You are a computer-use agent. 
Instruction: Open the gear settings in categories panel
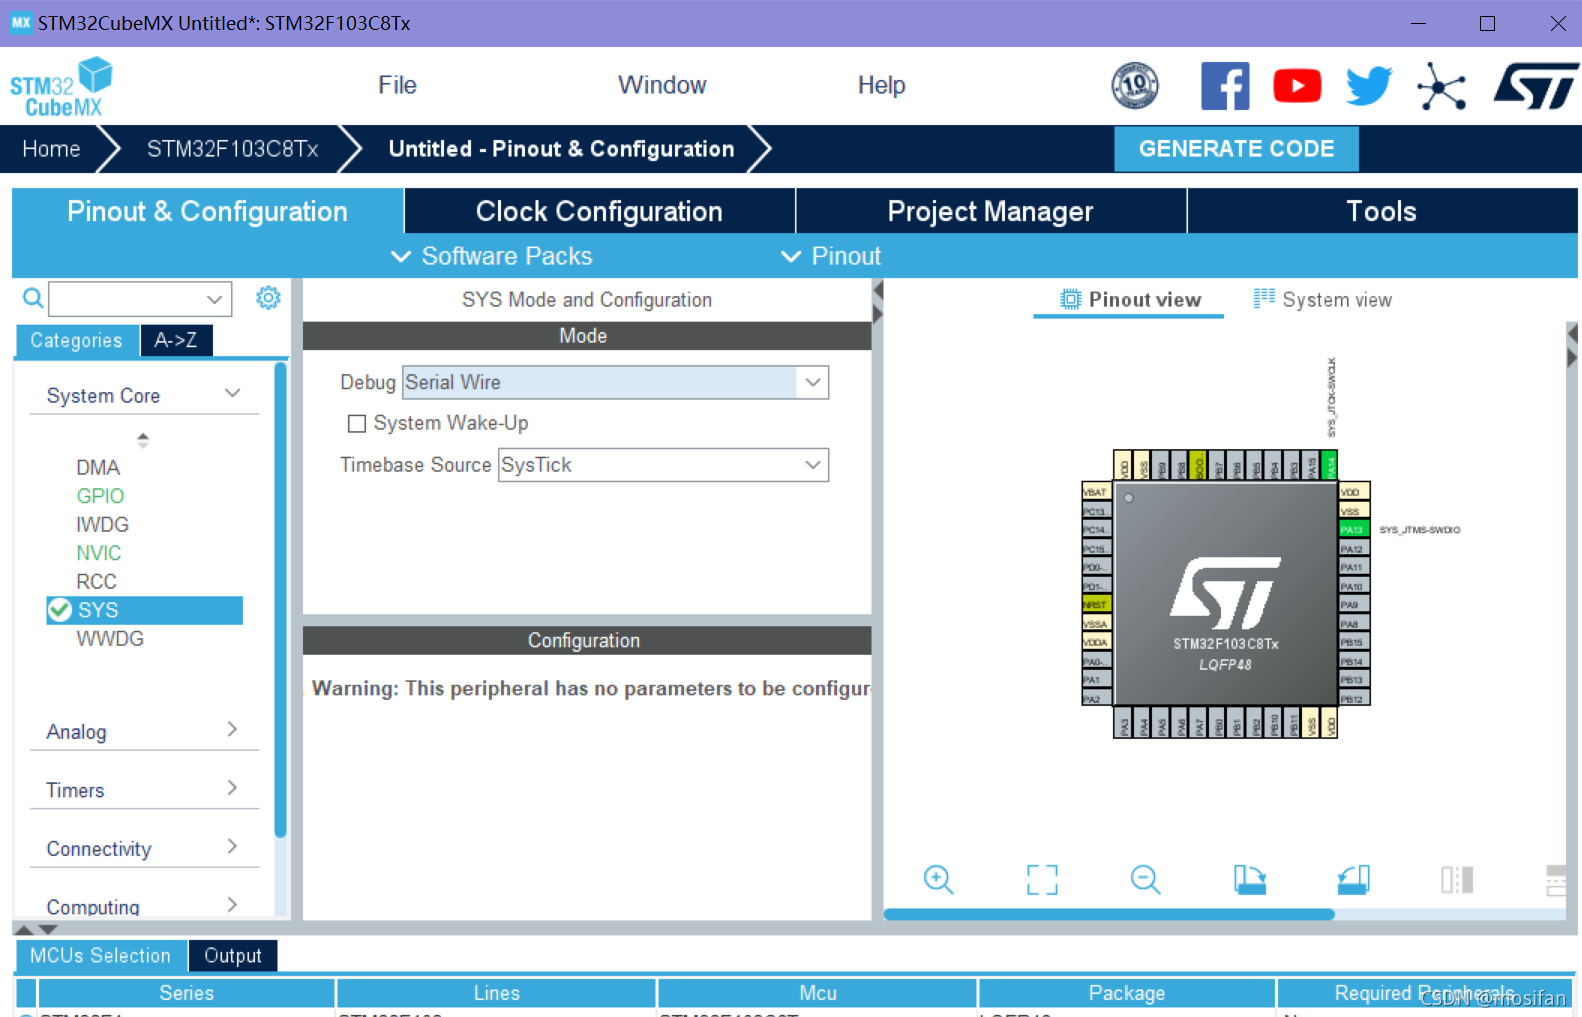268,298
